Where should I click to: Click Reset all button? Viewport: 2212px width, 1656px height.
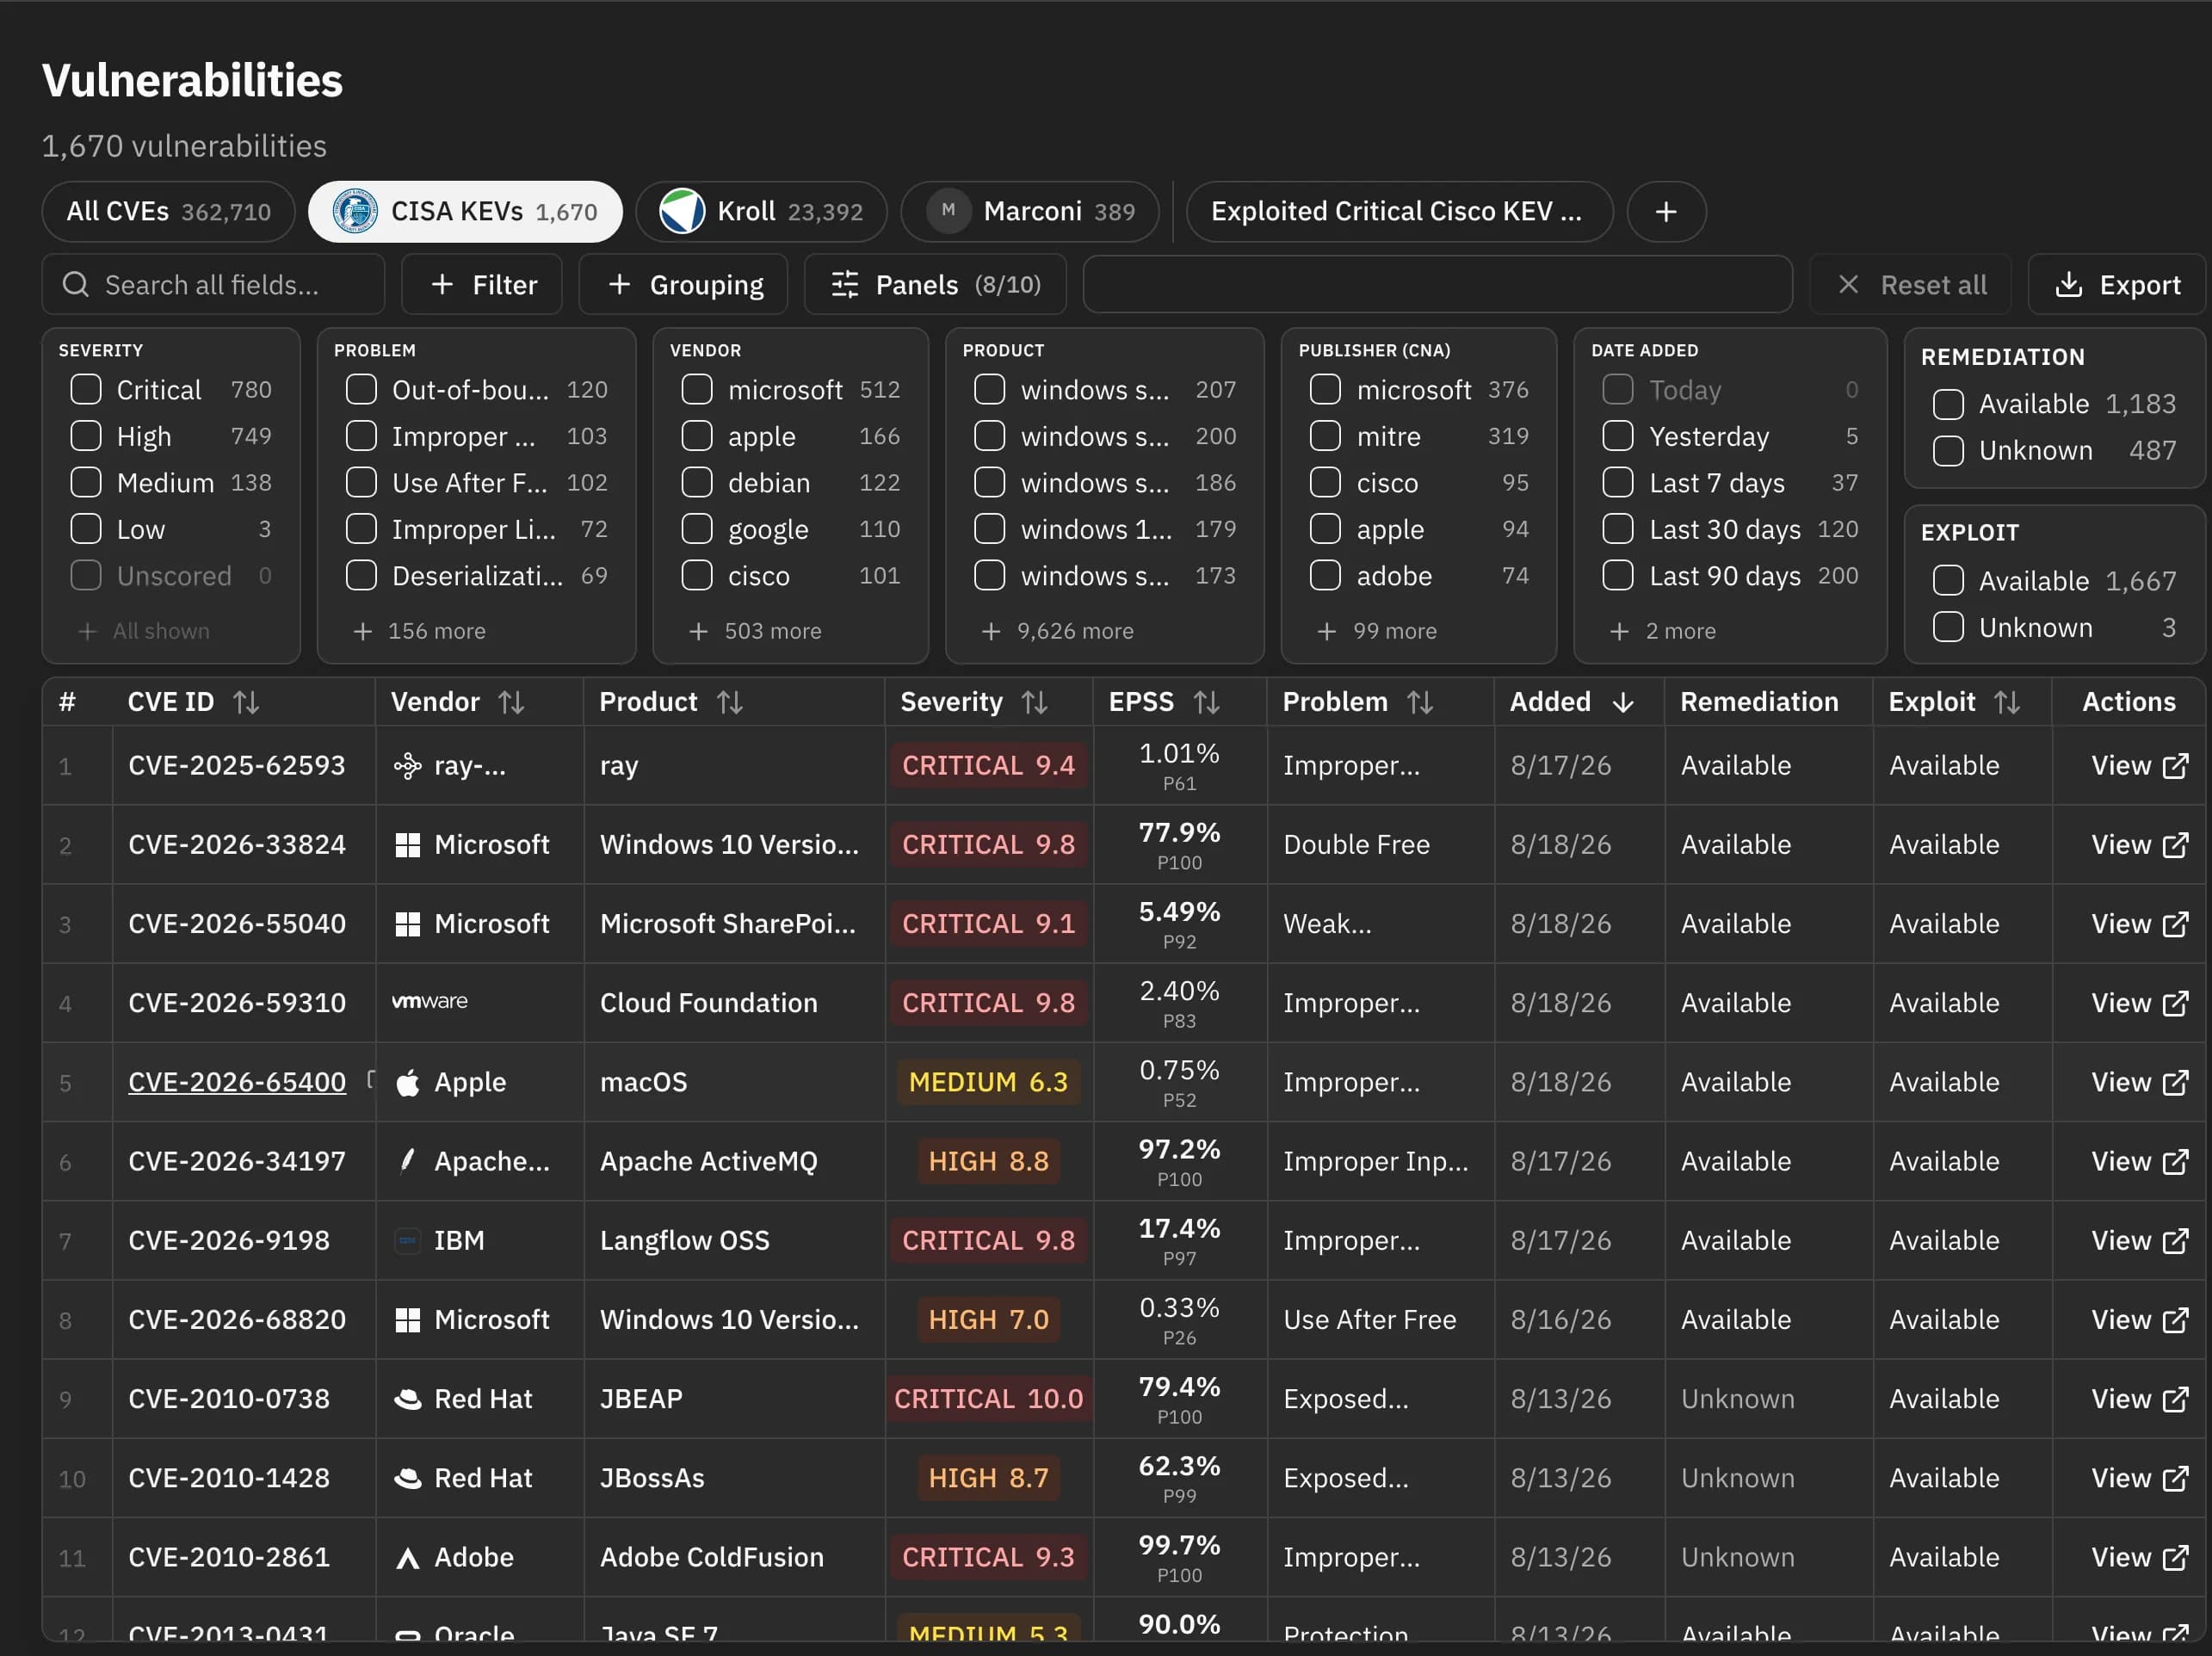click(x=1910, y=285)
